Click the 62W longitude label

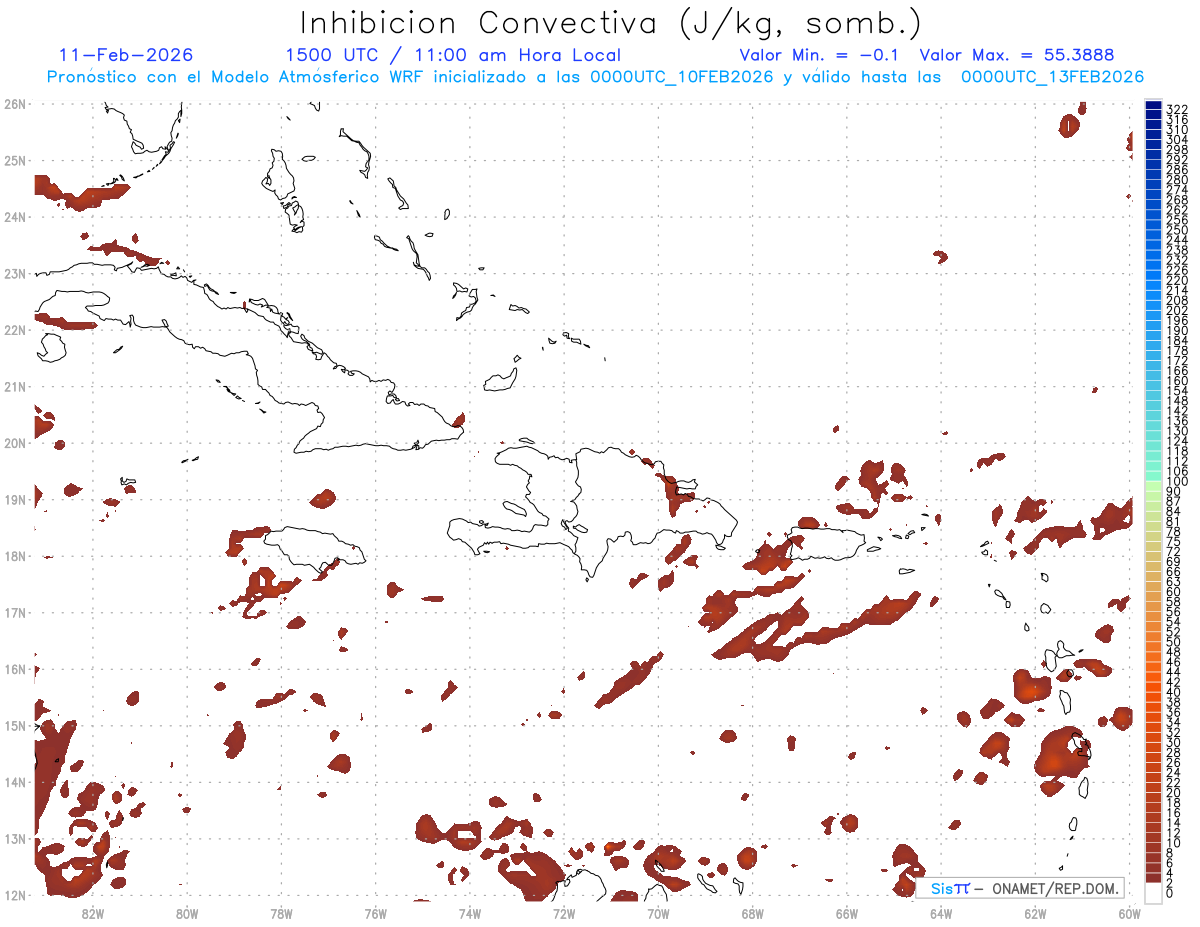tap(1035, 913)
